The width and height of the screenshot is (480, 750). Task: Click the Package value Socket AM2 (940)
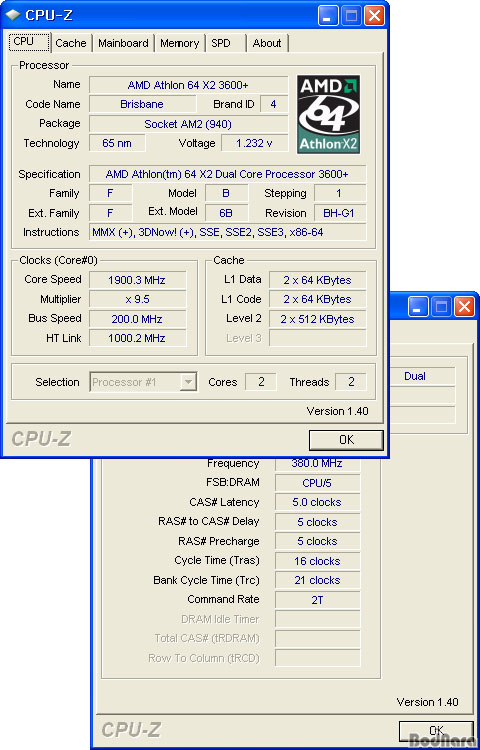click(188, 124)
